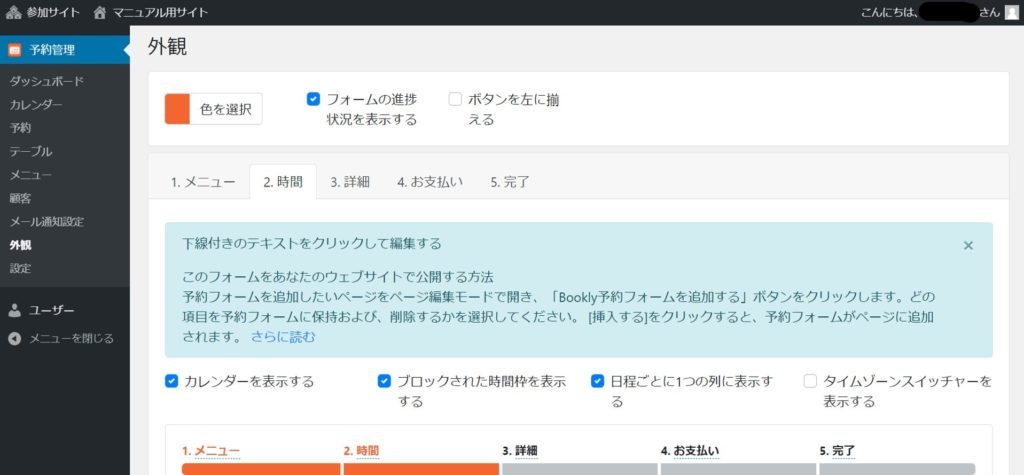1024x475 pixels.
Task: Edit the 3. 詳細 progress step label
Action: coord(526,451)
